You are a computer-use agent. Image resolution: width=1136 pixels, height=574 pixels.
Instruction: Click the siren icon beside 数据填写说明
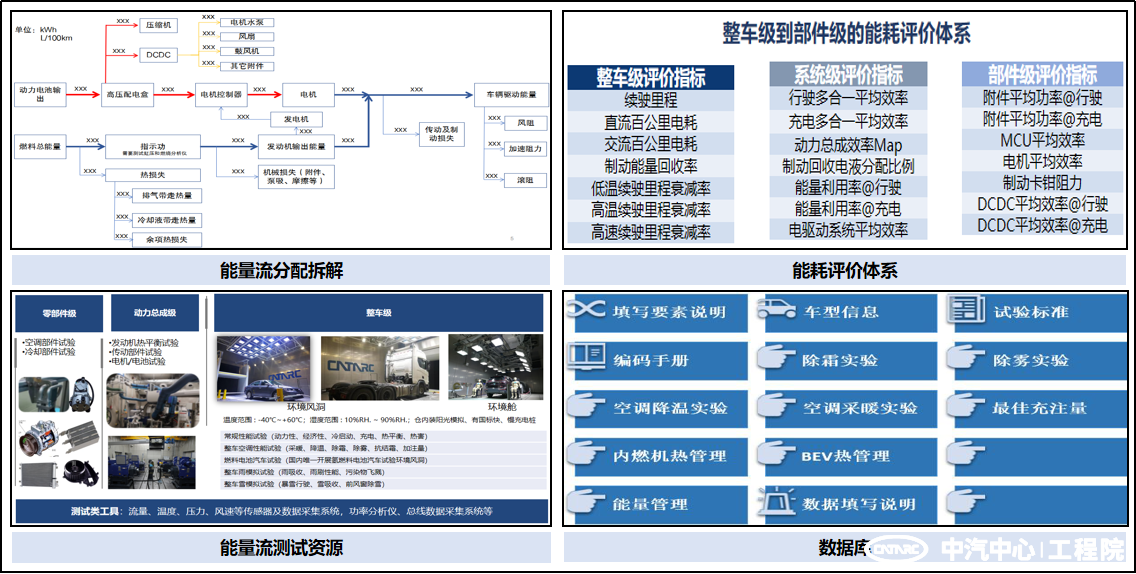[776, 503]
